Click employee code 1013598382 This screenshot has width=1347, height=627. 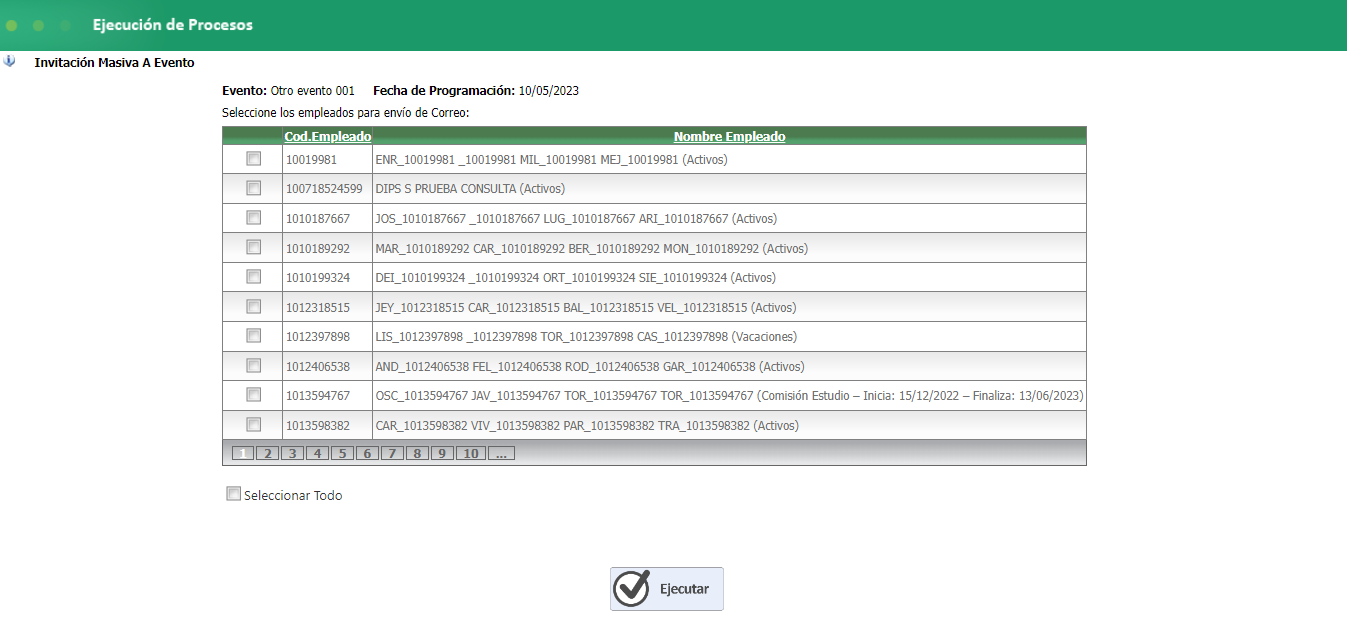click(318, 425)
